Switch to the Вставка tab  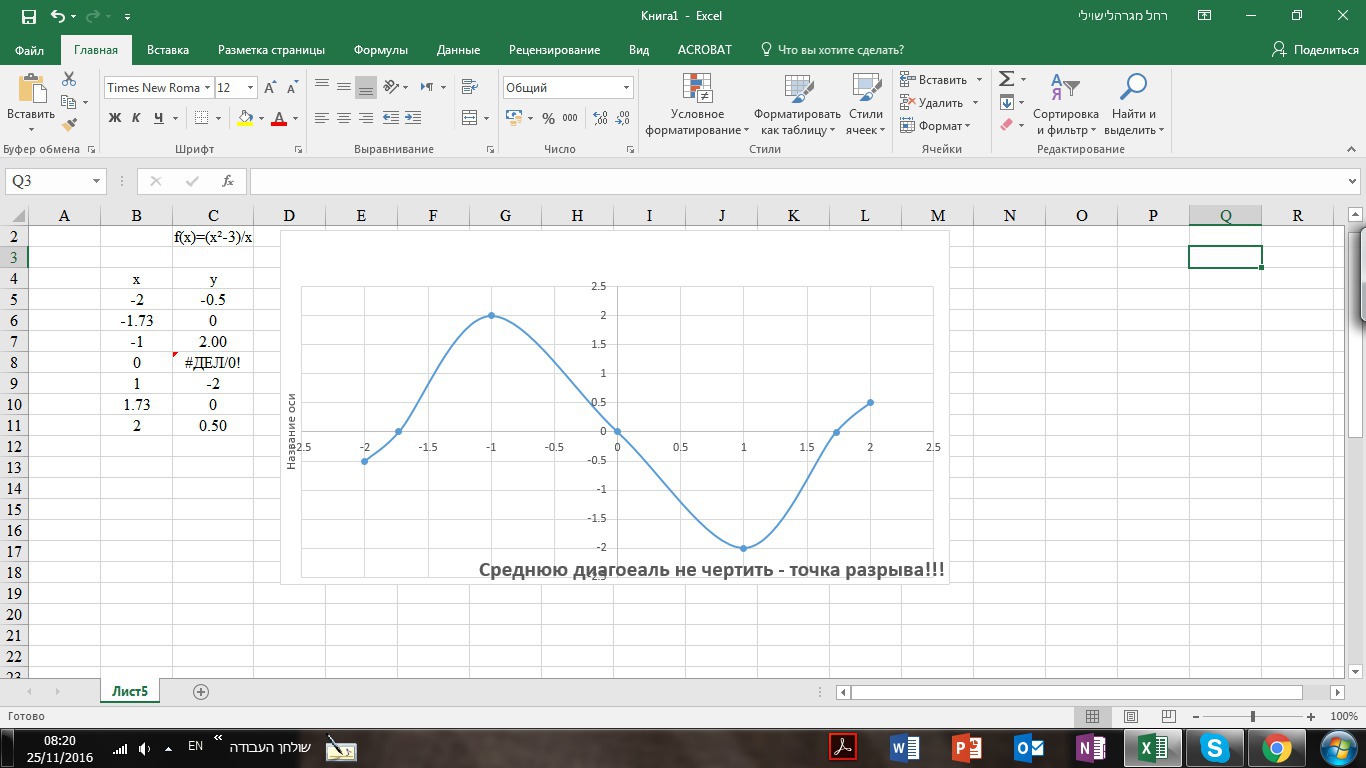coord(168,50)
